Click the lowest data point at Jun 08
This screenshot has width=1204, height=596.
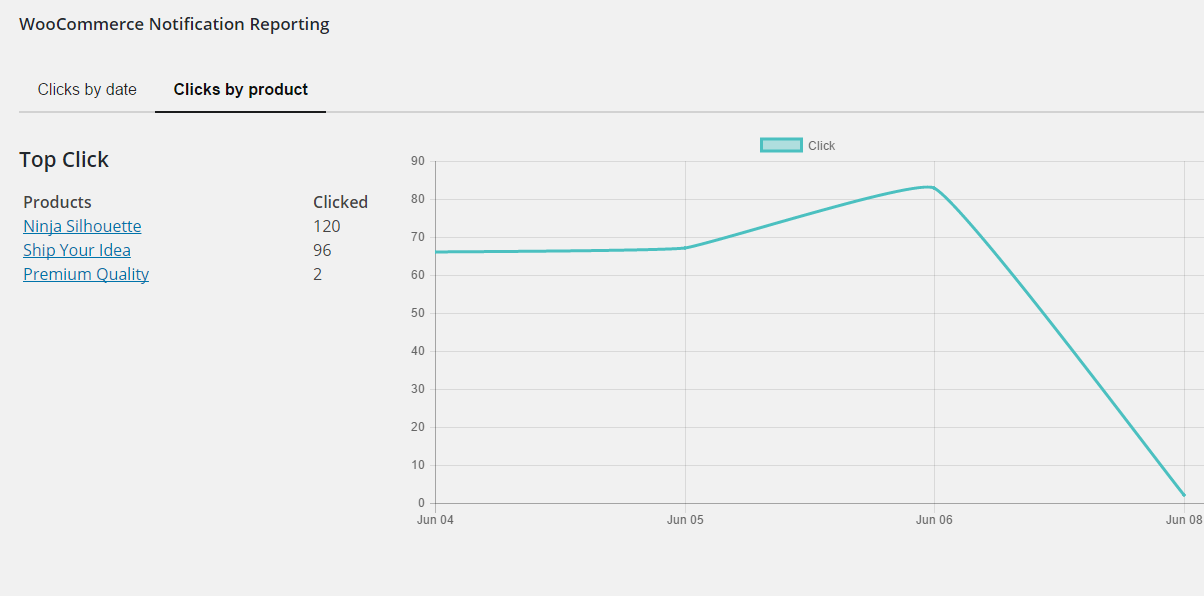pyautogui.click(x=1183, y=495)
